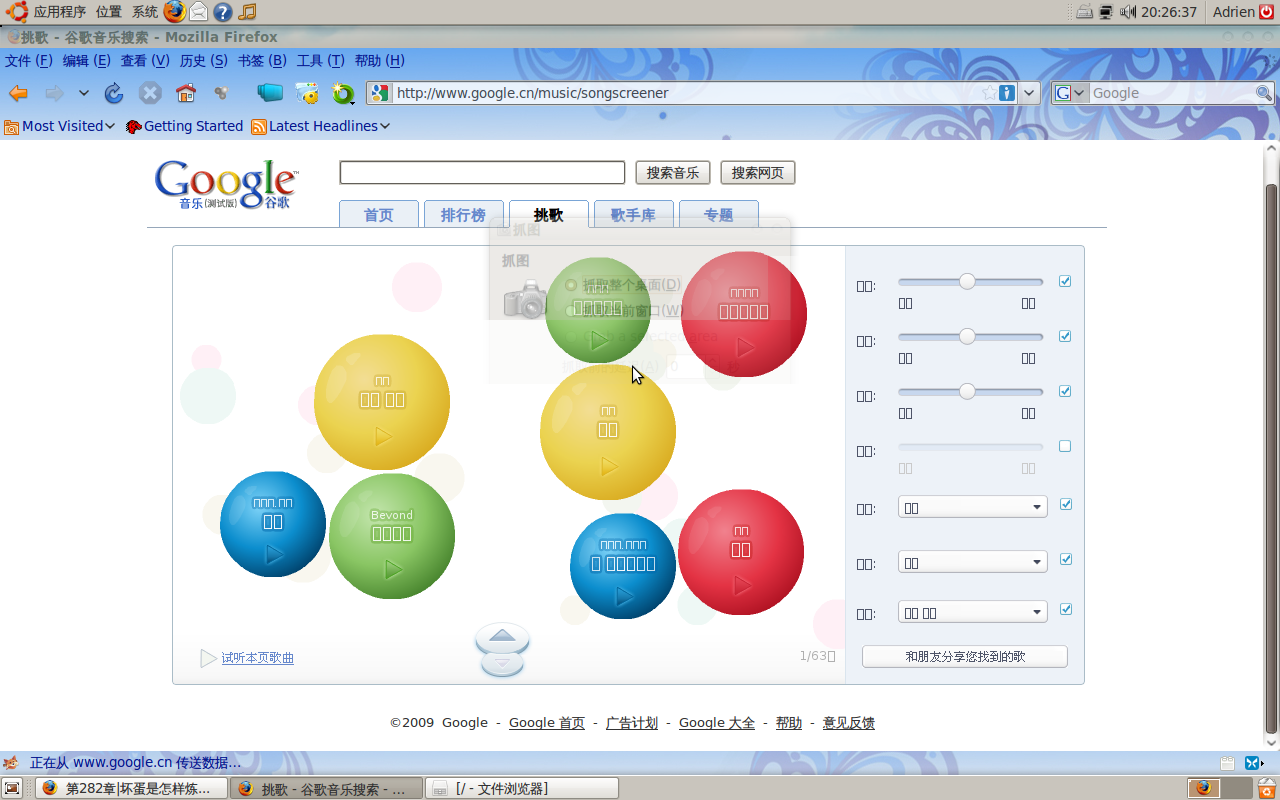Toggle the checkbox beside the second dropdown filter
The width and height of the screenshot is (1280, 800).
tap(1065, 559)
